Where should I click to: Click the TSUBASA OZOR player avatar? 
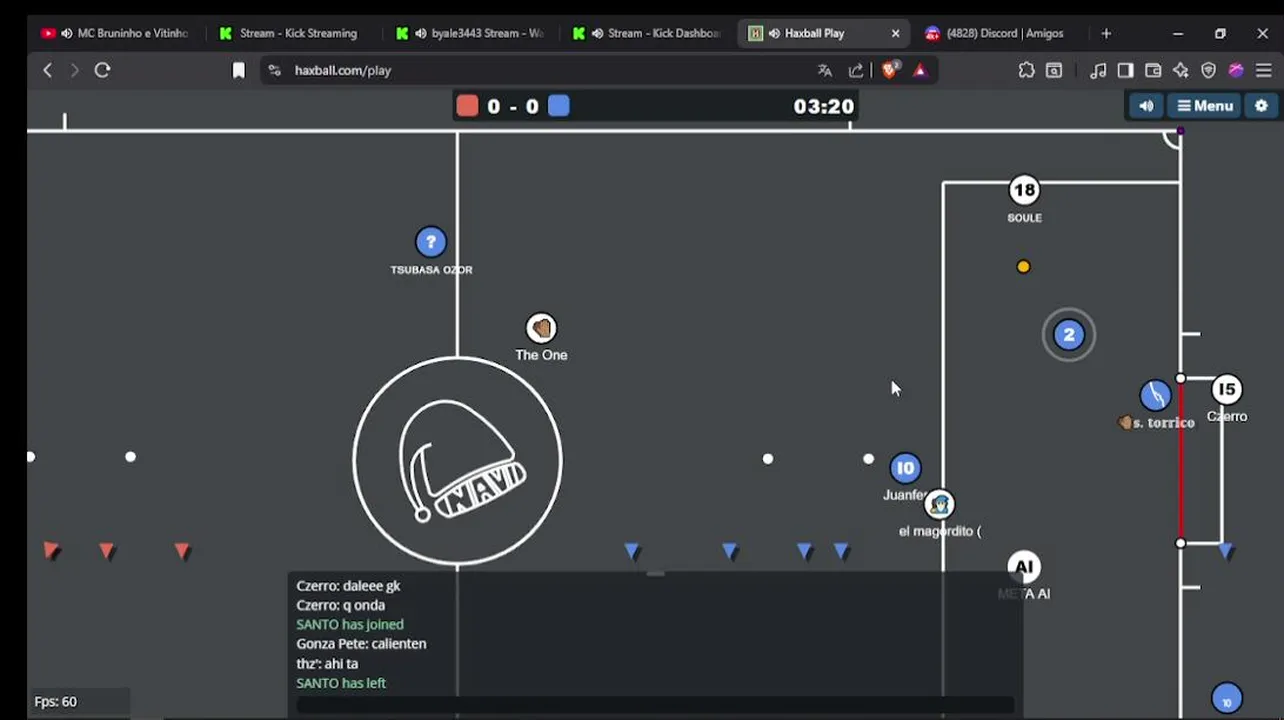coord(431,242)
